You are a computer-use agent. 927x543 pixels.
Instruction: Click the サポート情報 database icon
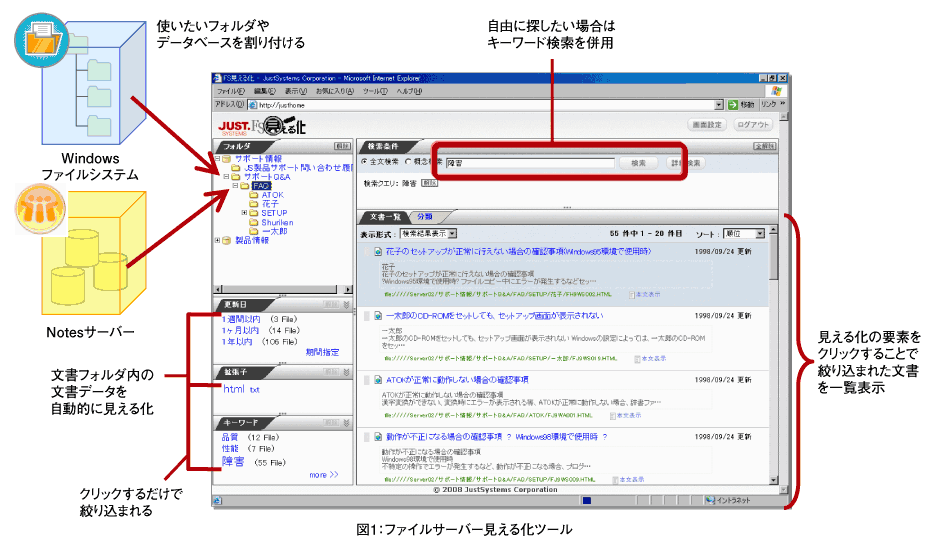(226, 159)
